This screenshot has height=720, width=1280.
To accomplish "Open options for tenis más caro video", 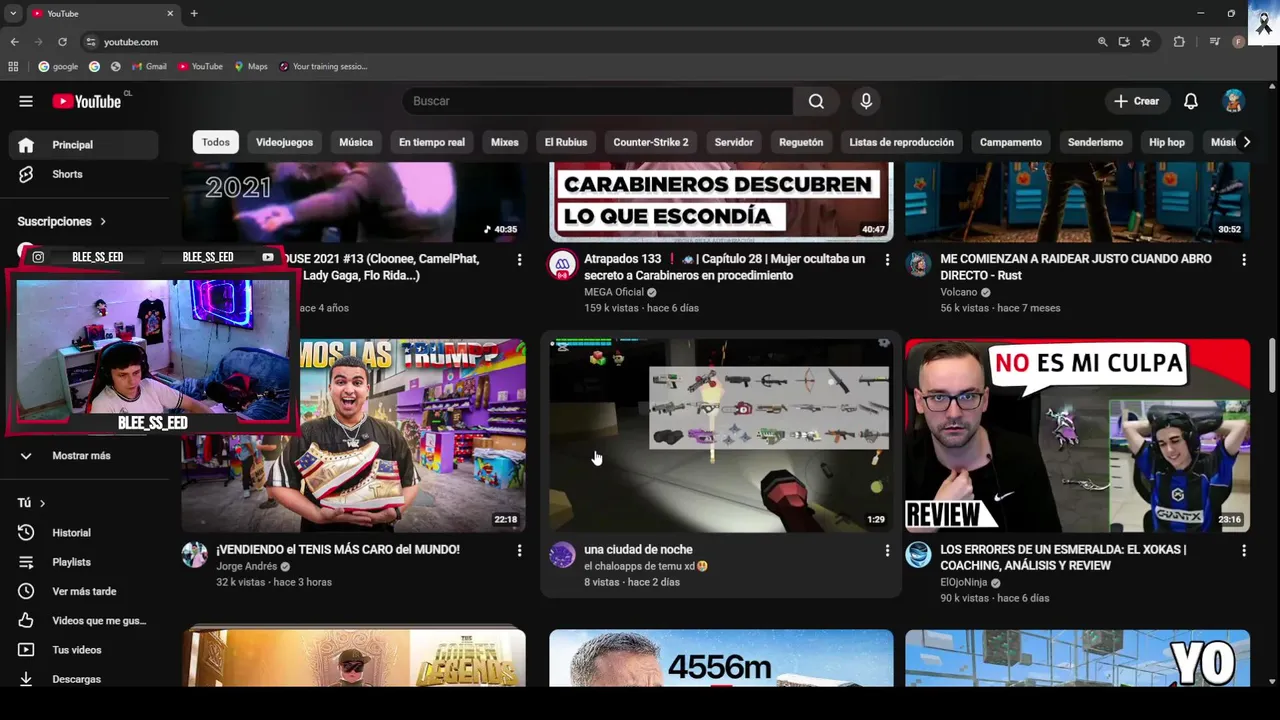I will click(x=519, y=551).
